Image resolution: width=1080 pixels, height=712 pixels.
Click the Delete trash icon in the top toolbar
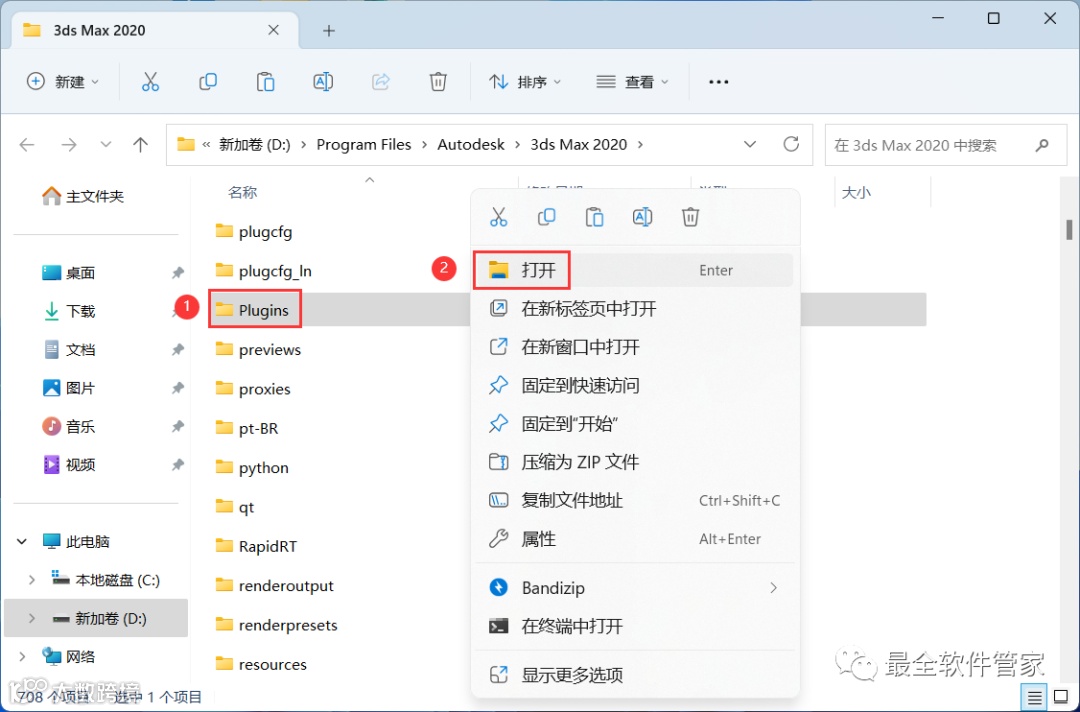pos(438,82)
